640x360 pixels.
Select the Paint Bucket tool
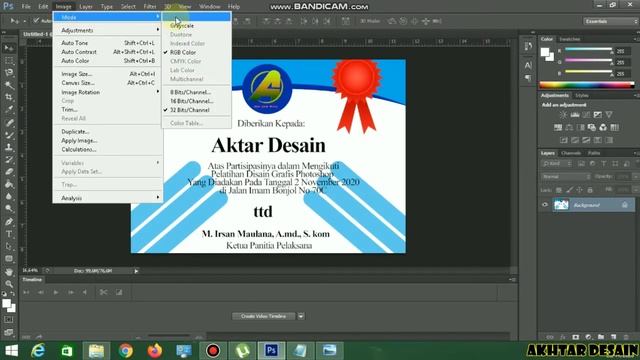pyautogui.click(x=9, y=184)
